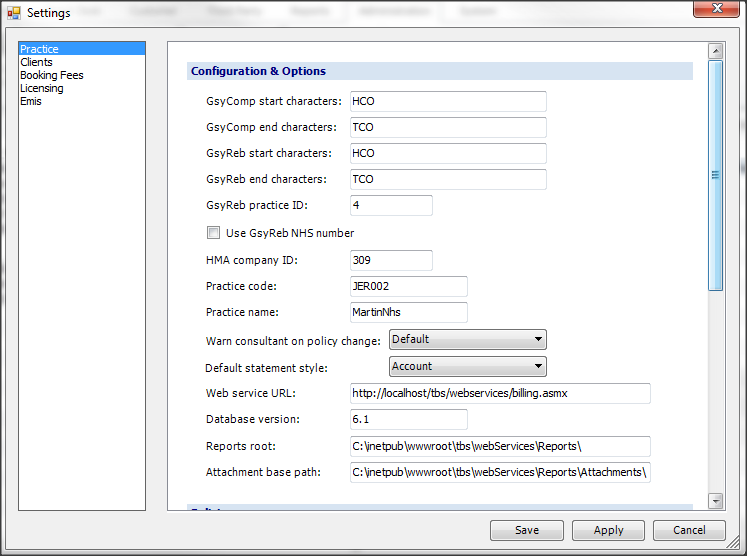The height and width of the screenshot is (556, 747).
Task: Close the Settings window
Action: pyautogui.click(x=714, y=11)
